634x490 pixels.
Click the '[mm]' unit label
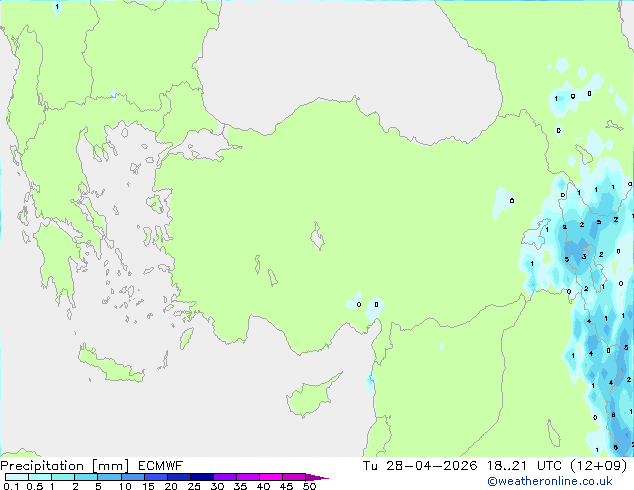pyautogui.click(x=110, y=466)
